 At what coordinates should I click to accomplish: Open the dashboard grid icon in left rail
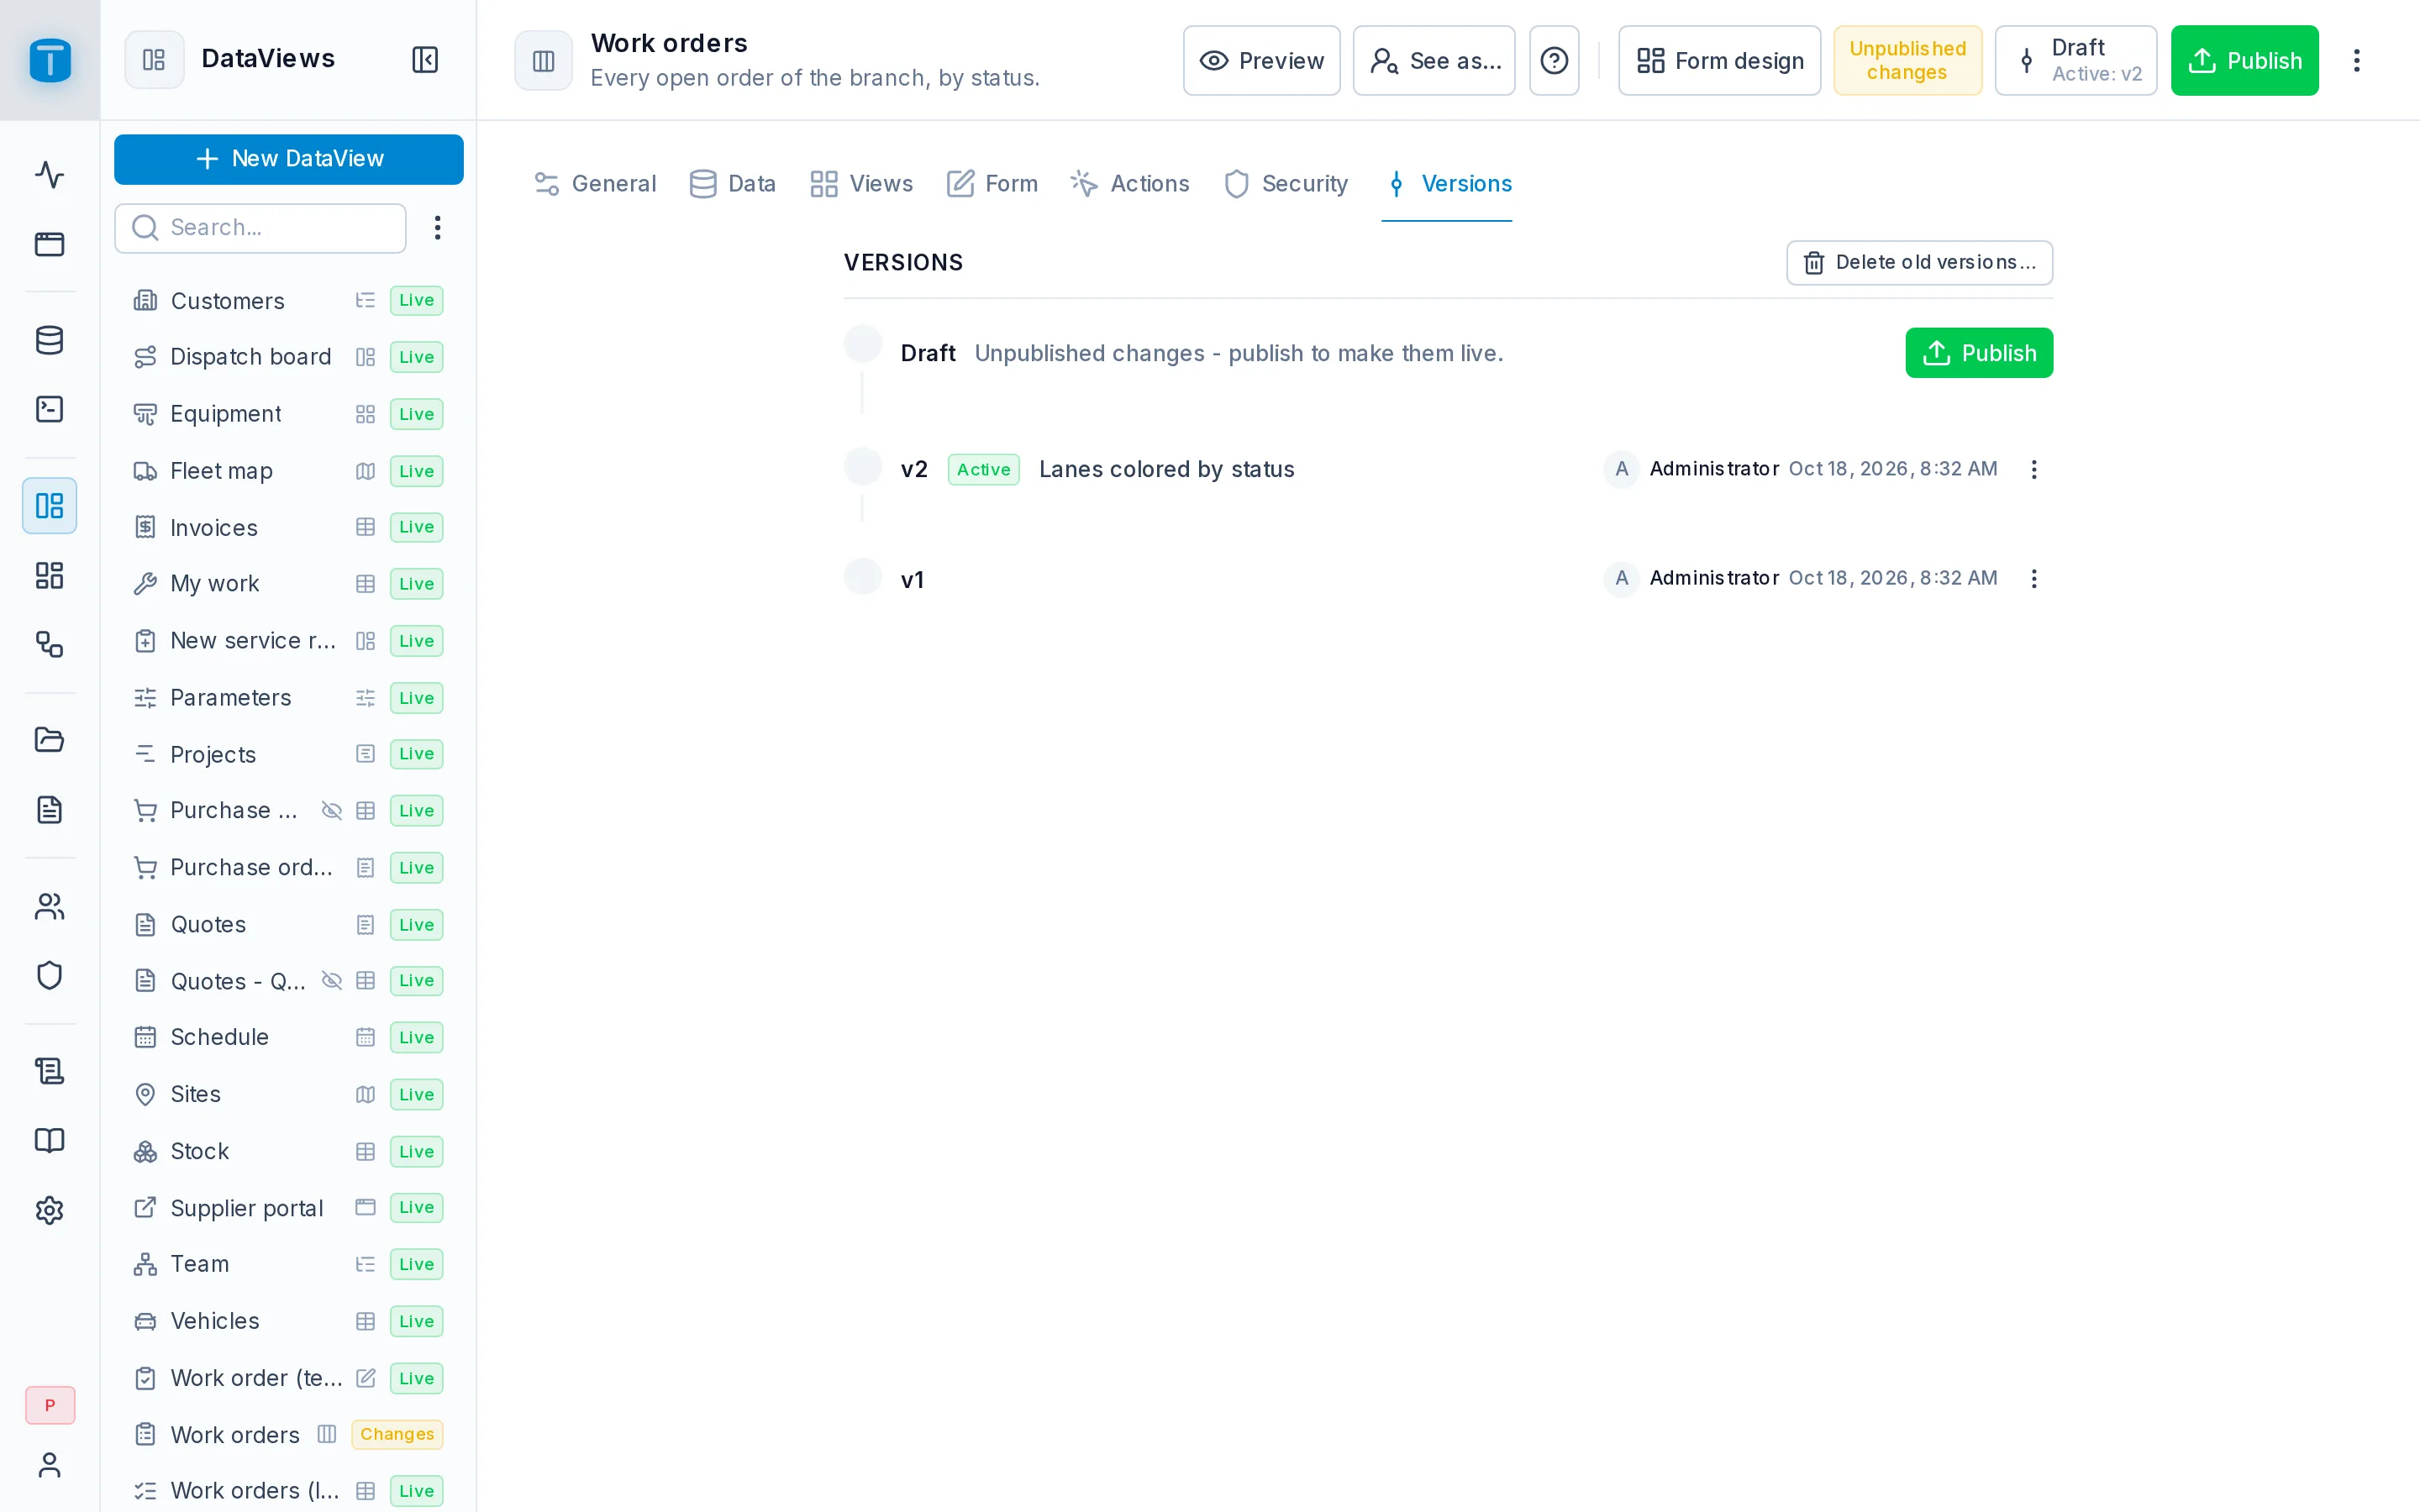(x=50, y=575)
